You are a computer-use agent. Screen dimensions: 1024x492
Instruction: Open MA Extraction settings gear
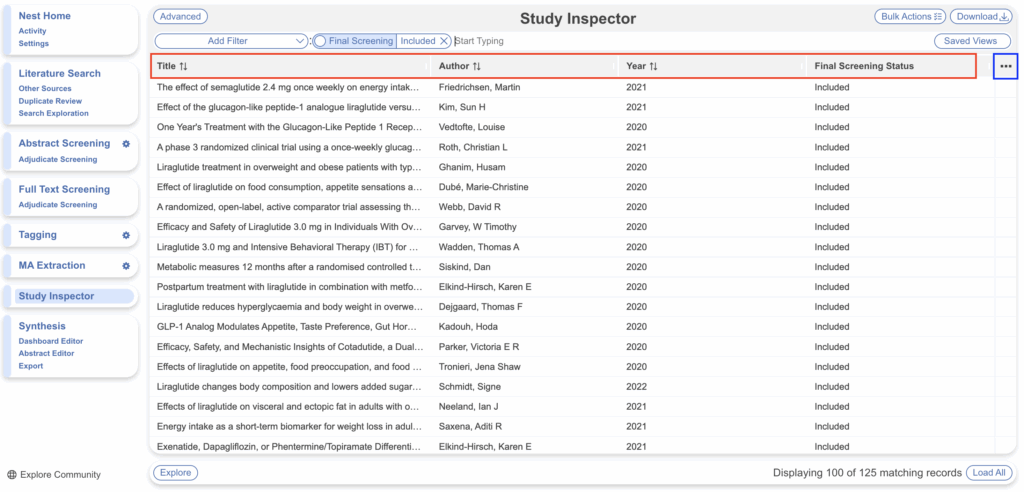pos(126,266)
